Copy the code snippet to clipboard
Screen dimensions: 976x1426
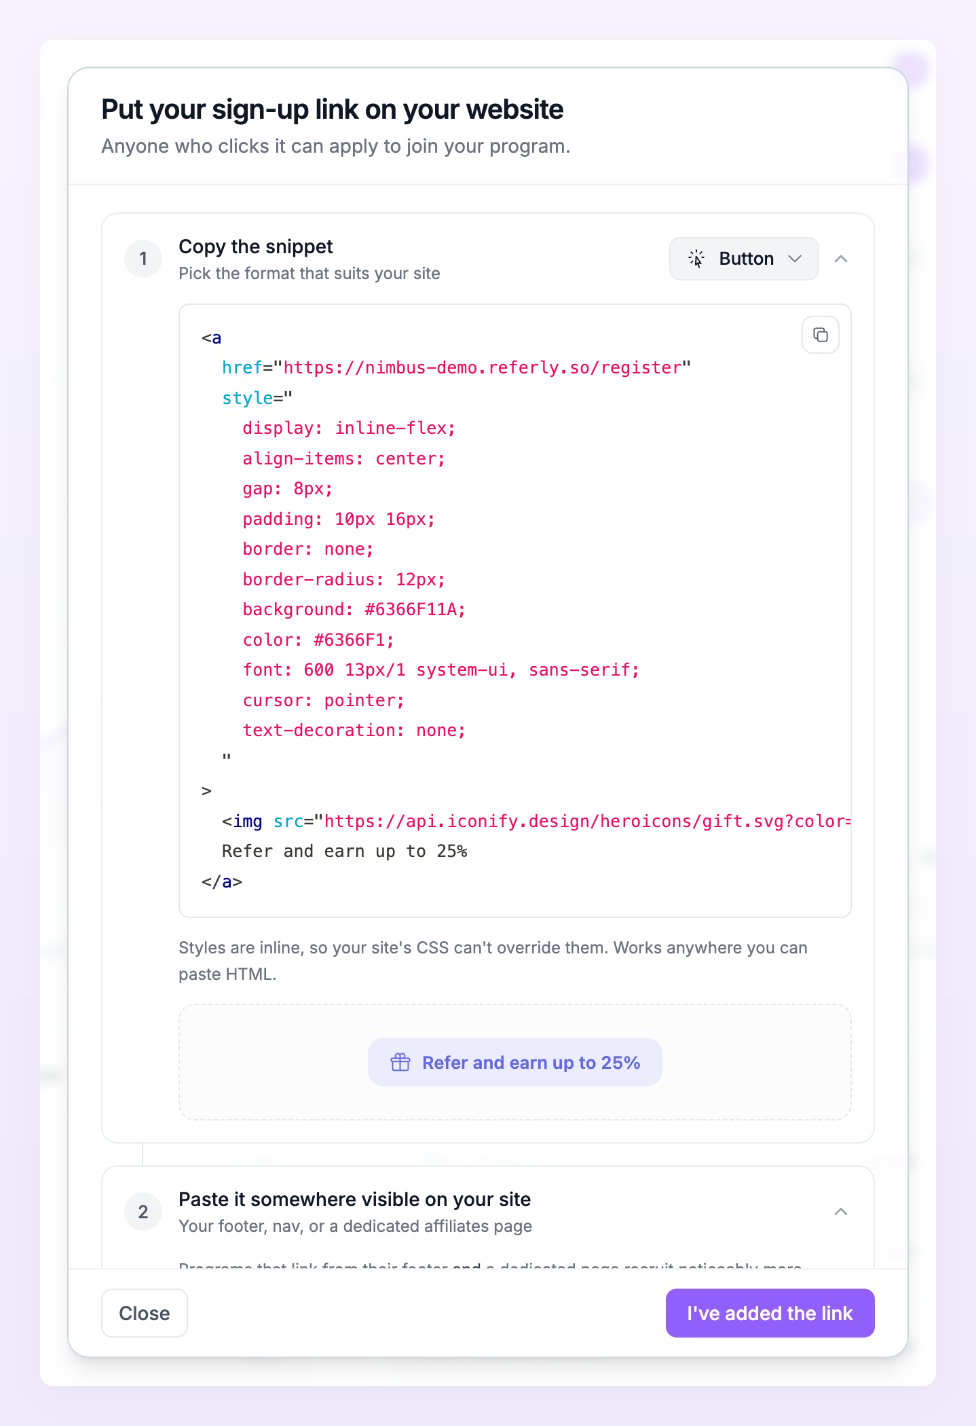tap(820, 335)
